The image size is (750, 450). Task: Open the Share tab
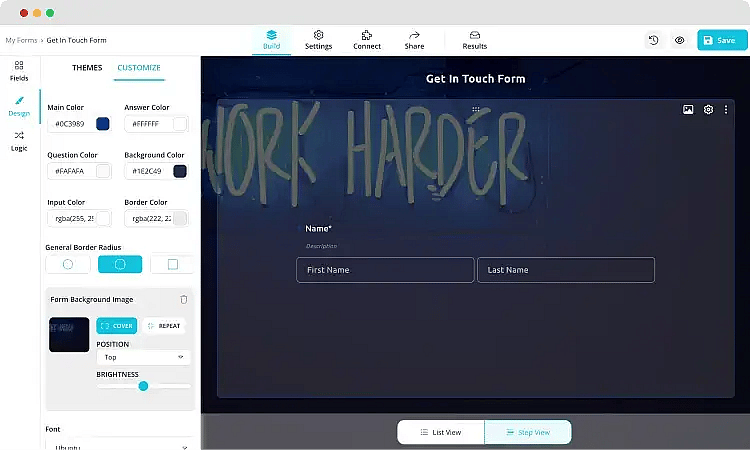click(414, 40)
